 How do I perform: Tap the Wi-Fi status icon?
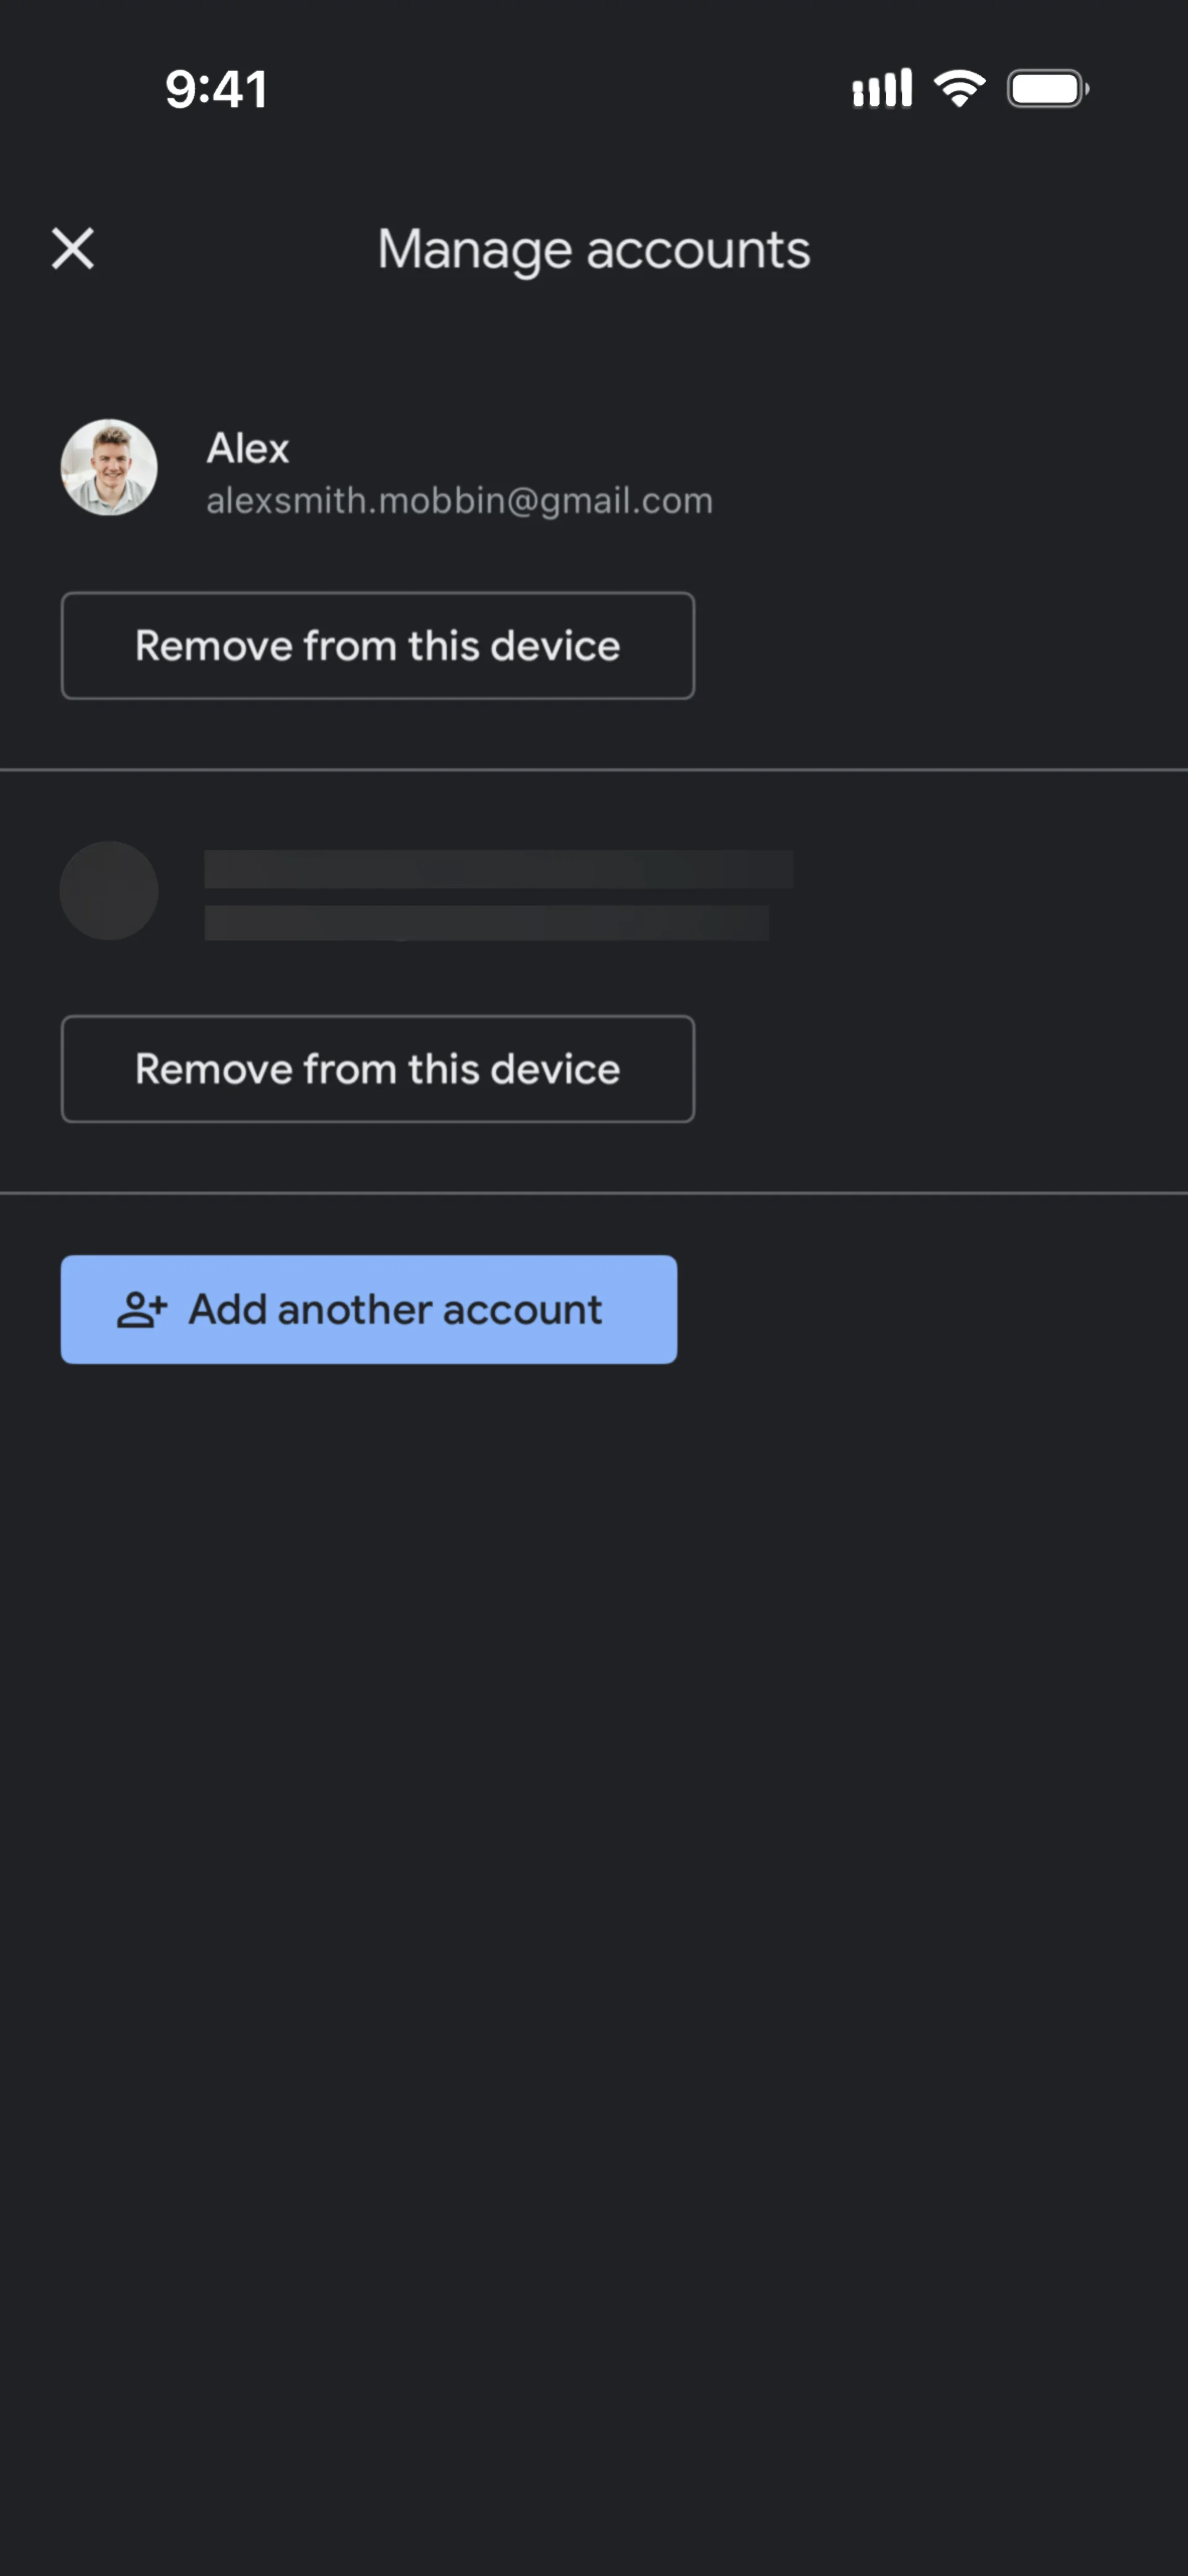point(959,89)
